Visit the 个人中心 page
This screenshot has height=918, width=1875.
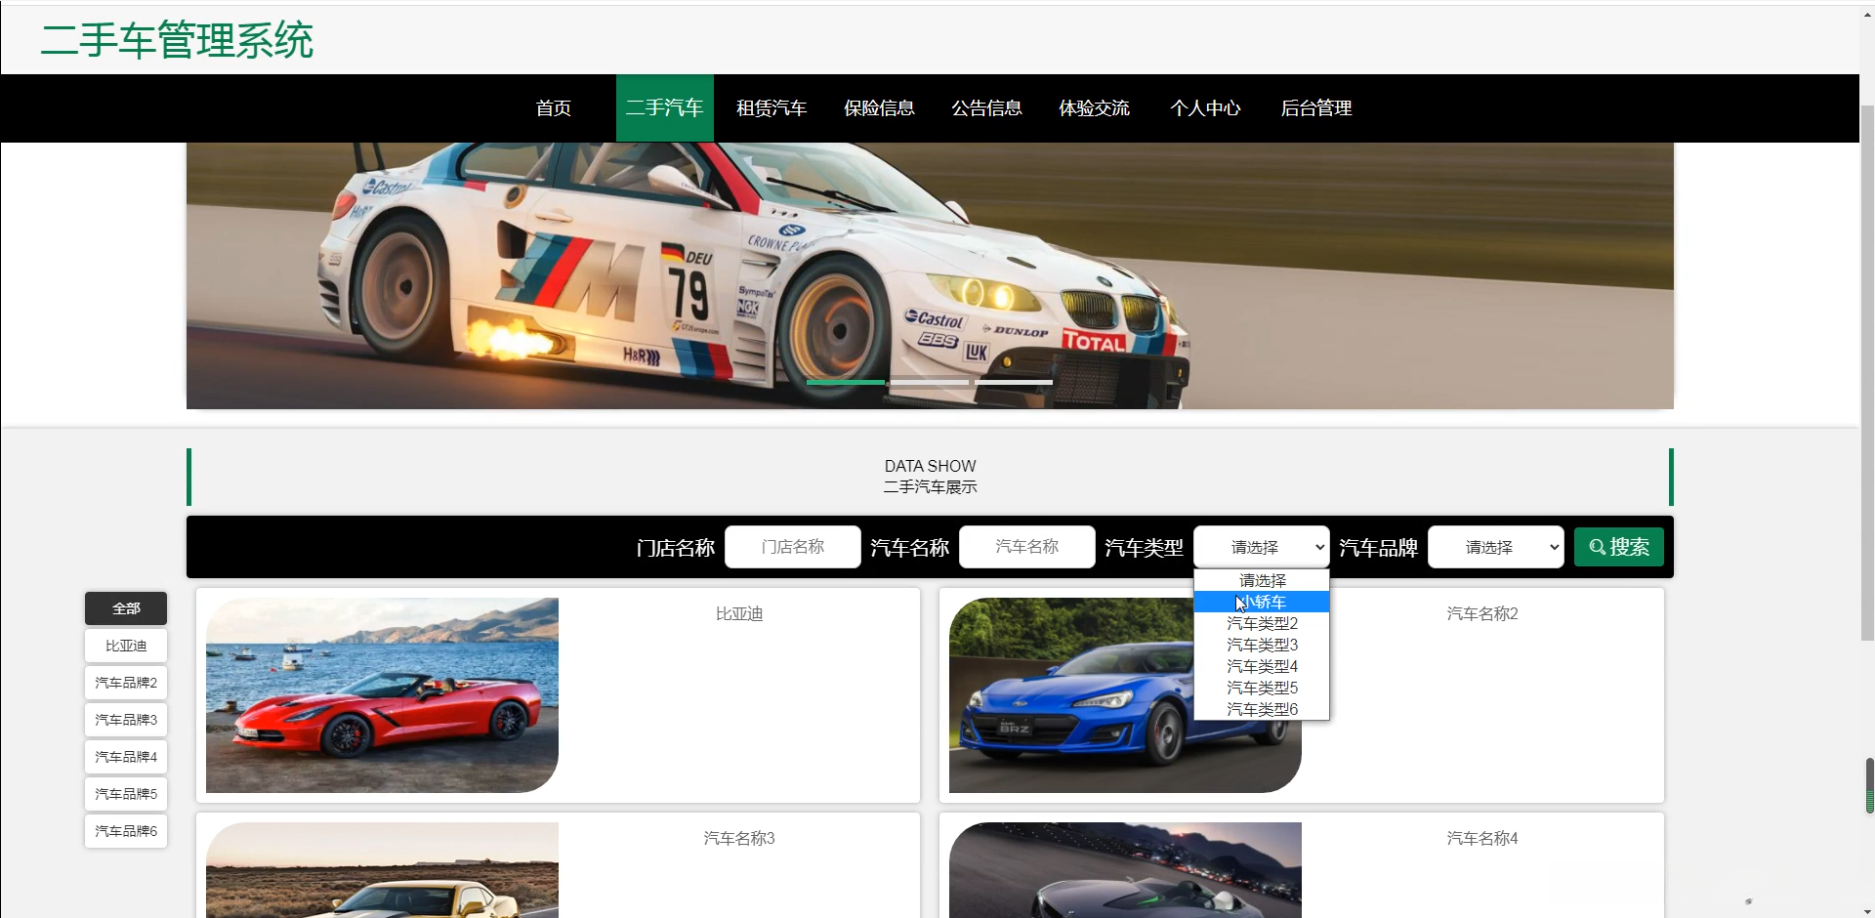(x=1205, y=108)
